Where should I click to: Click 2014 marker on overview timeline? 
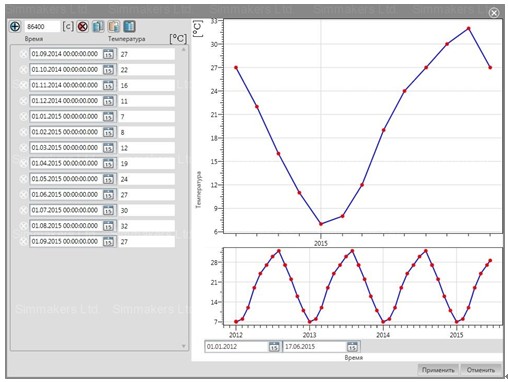(383, 335)
